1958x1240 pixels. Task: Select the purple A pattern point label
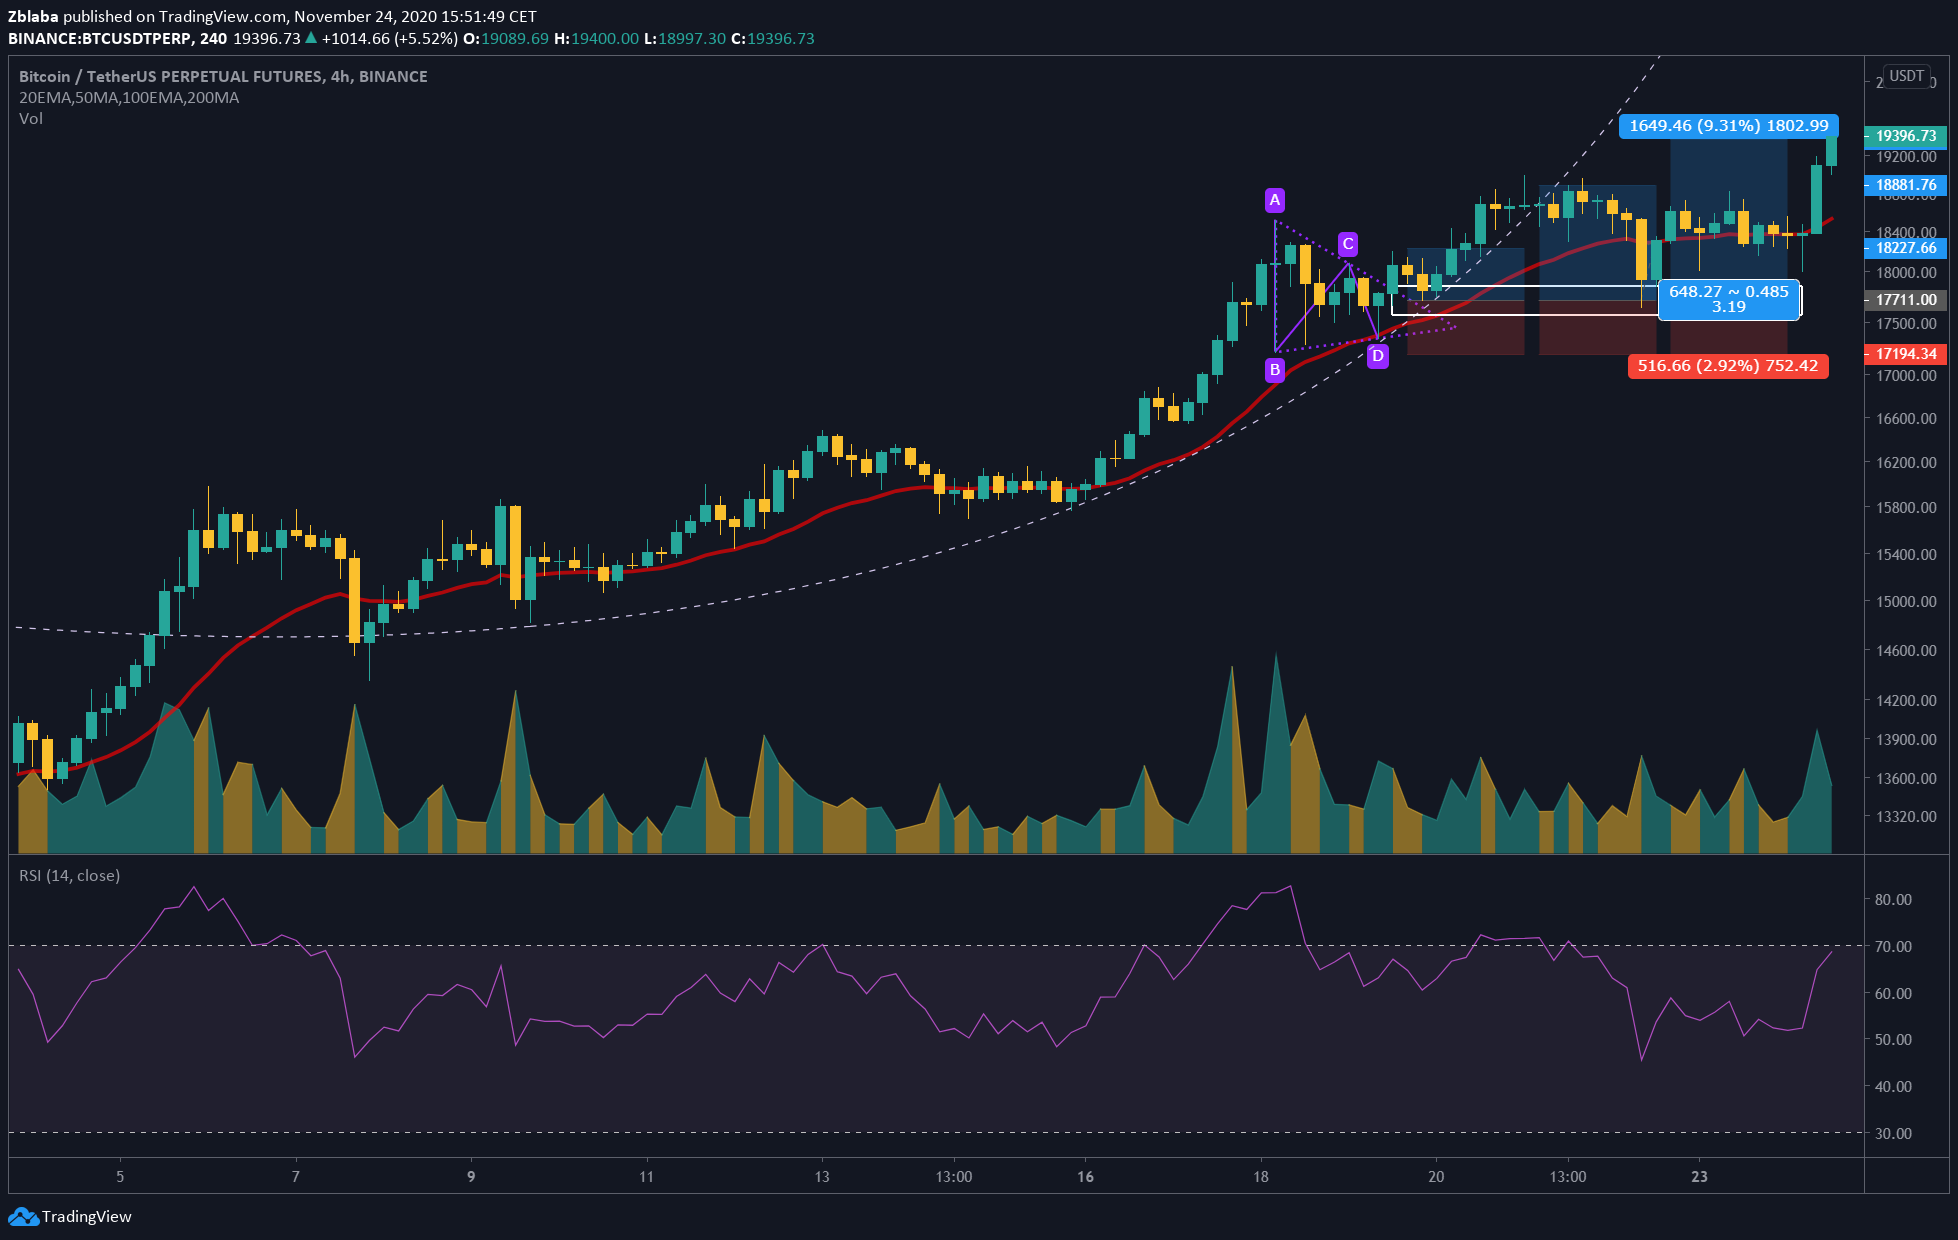[1275, 200]
